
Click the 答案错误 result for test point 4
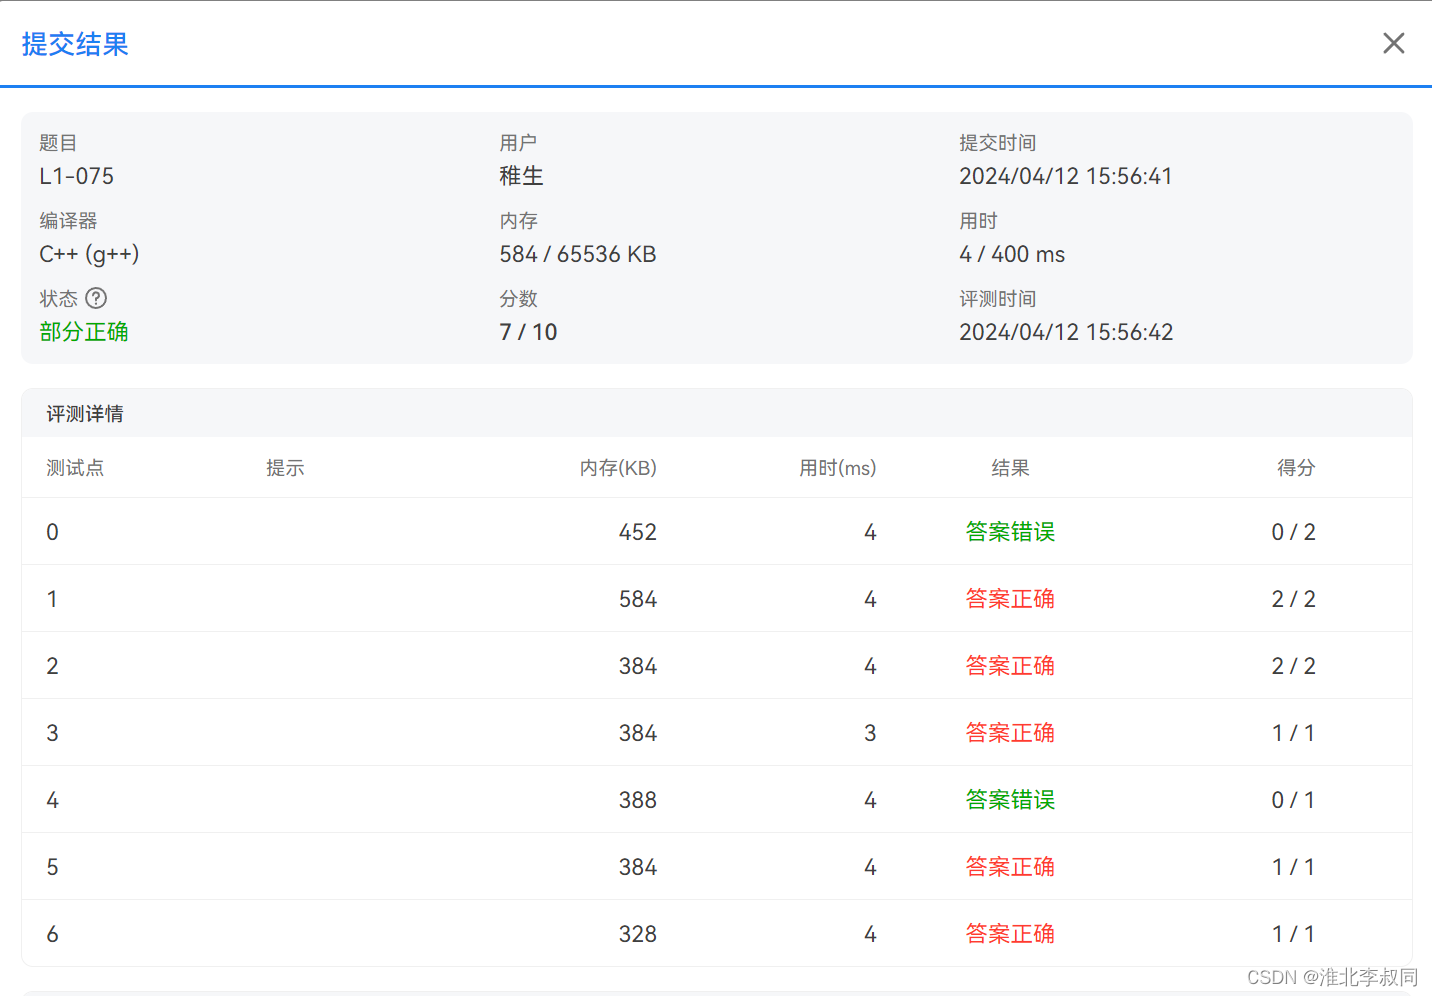click(1009, 799)
